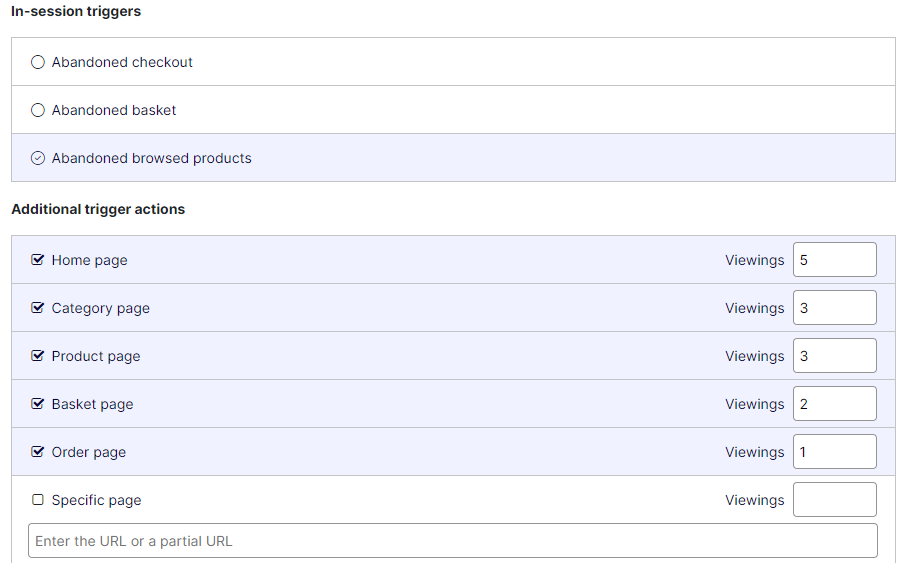Image resolution: width=901 pixels, height=563 pixels.
Task: Select the Basket page Viewings field
Action: pyautogui.click(x=834, y=404)
